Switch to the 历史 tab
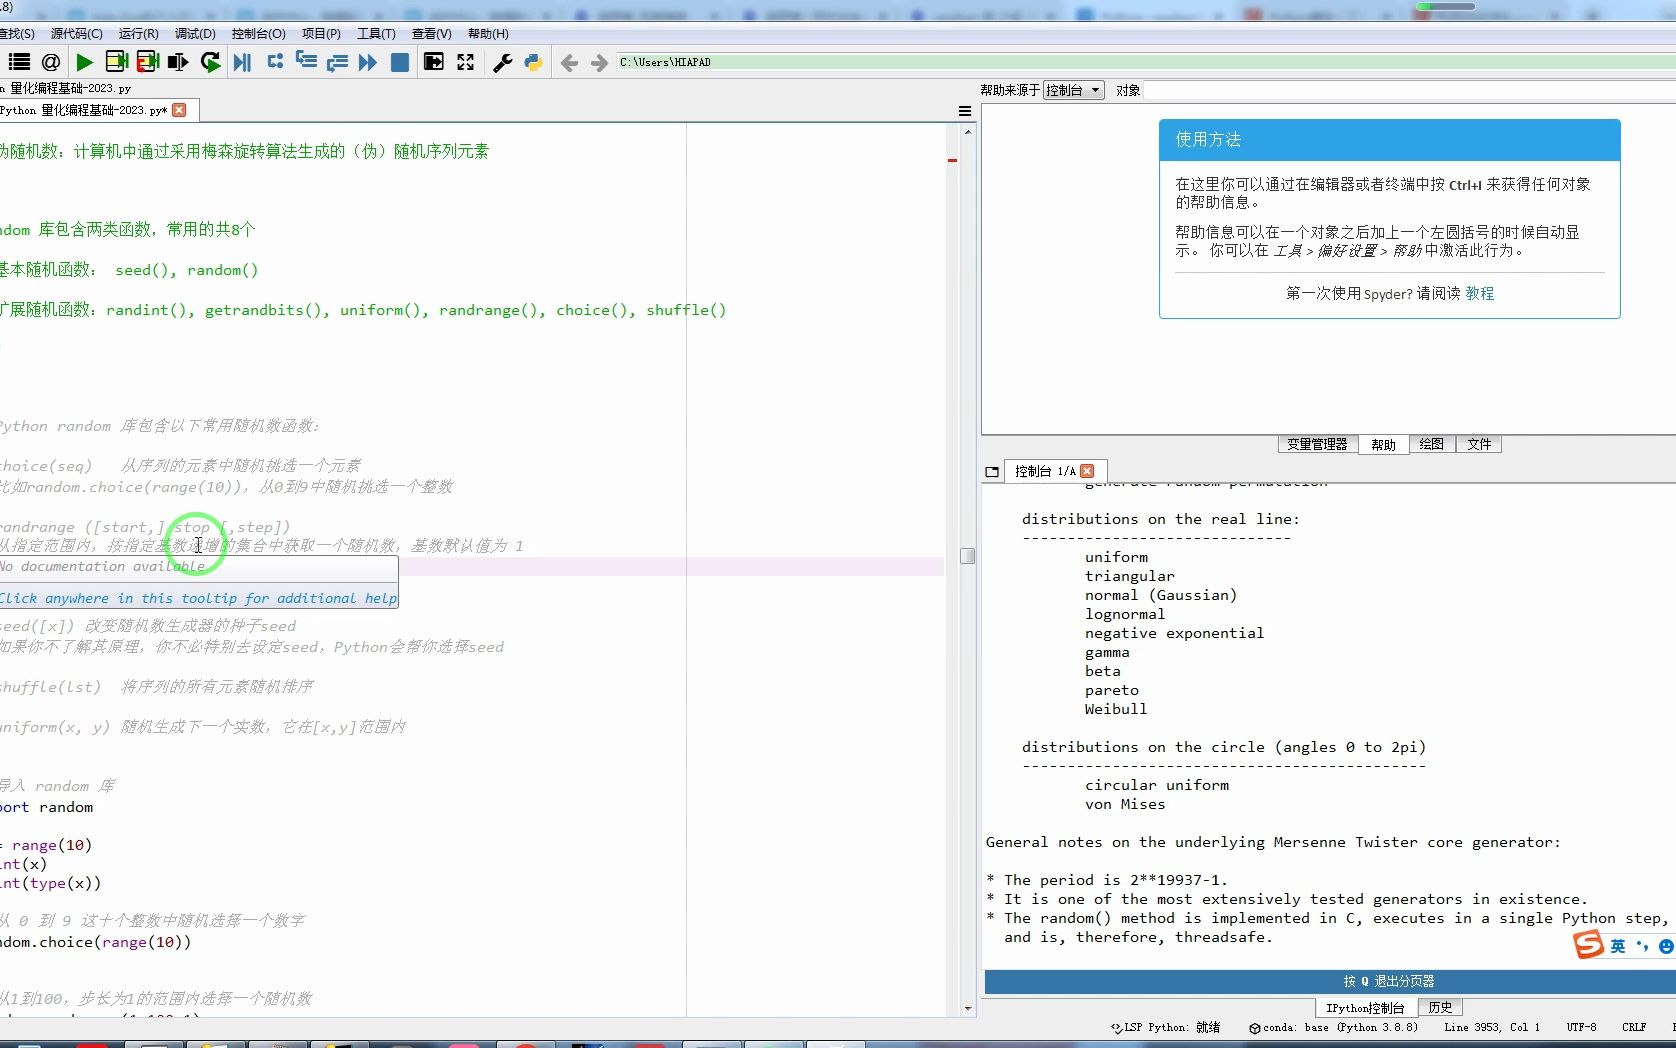The image size is (1676, 1048). pos(1440,1007)
